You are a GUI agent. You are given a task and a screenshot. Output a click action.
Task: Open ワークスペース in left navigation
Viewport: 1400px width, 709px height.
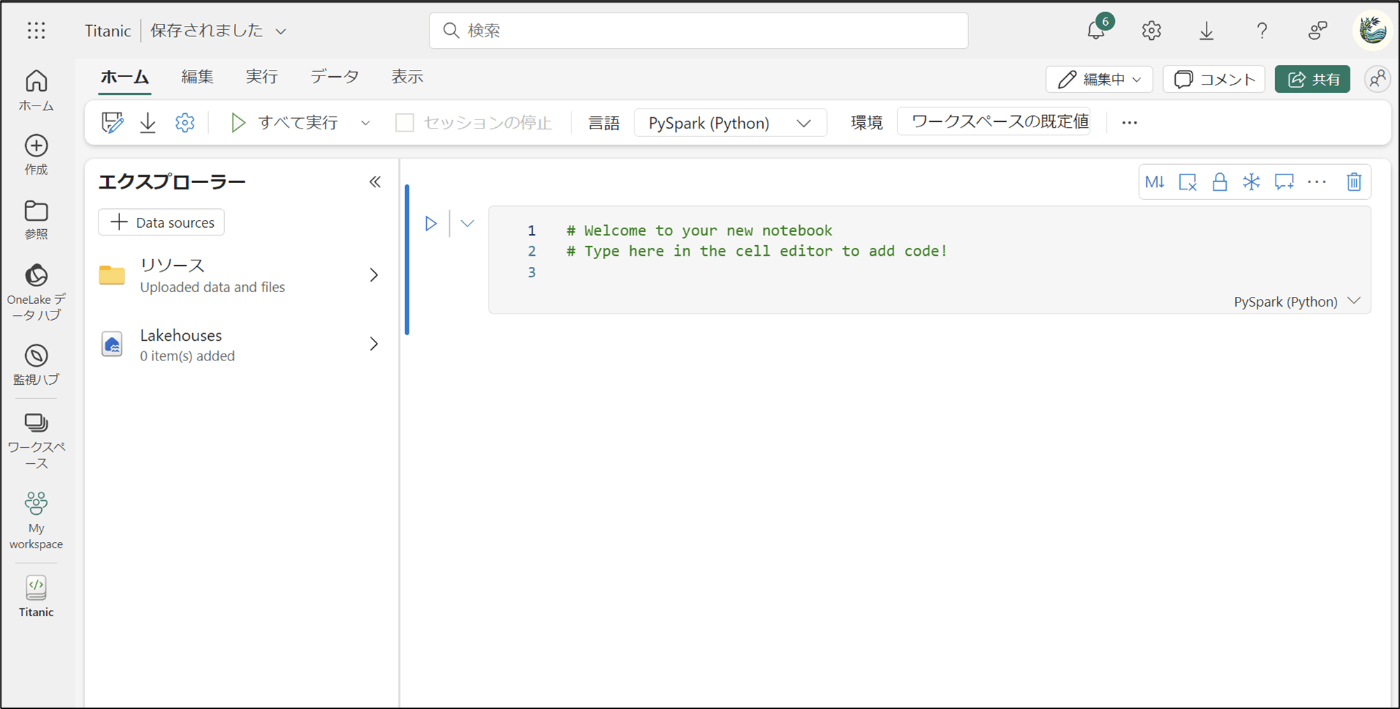coord(36,440)
